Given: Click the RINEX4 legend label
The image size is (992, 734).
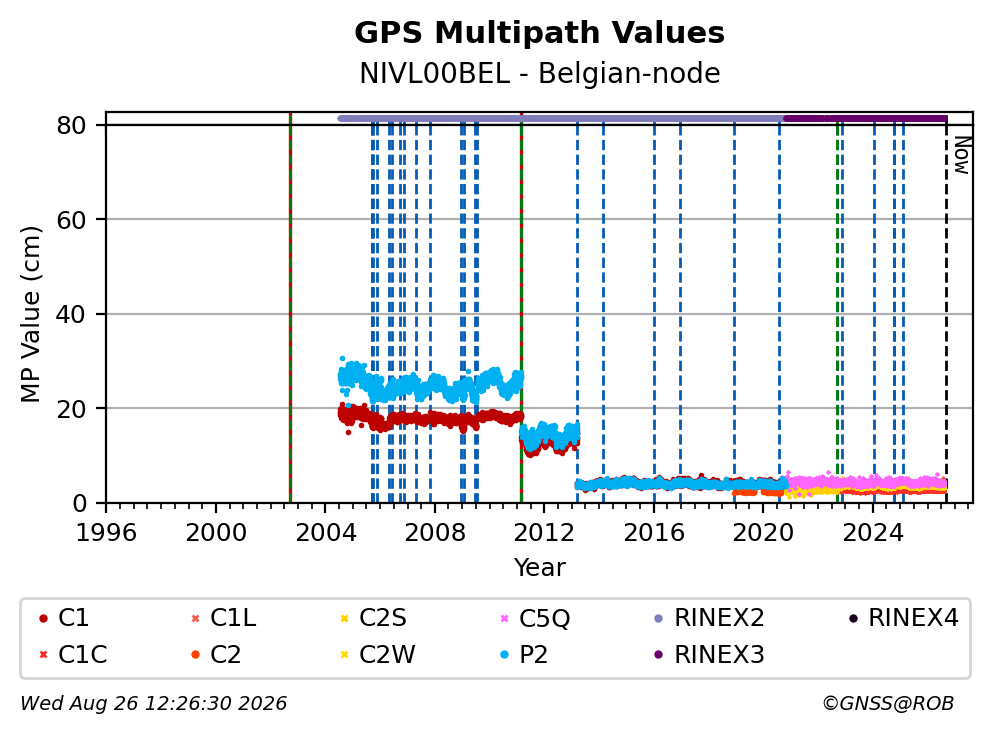Looking at the screenshot, I should (913, 618).
